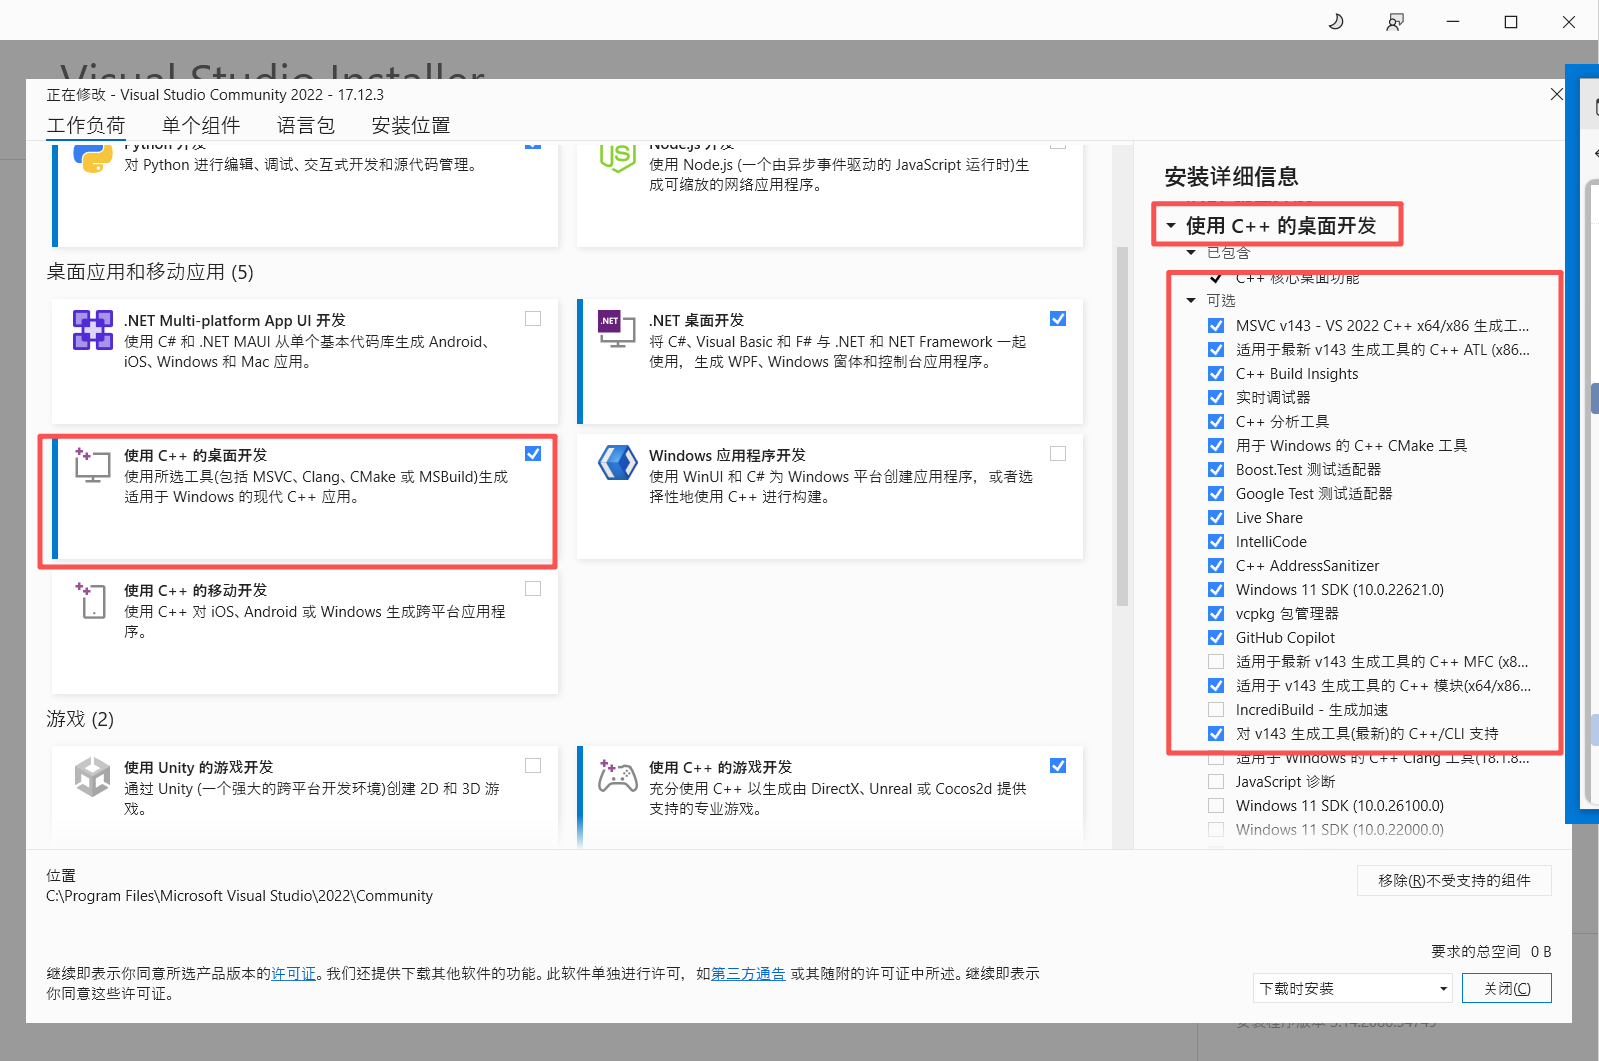Viewport: 1599px width, 1061px height.
Task: Click the .NET Multi-platform App UI icon
Action: coord(93,330)
